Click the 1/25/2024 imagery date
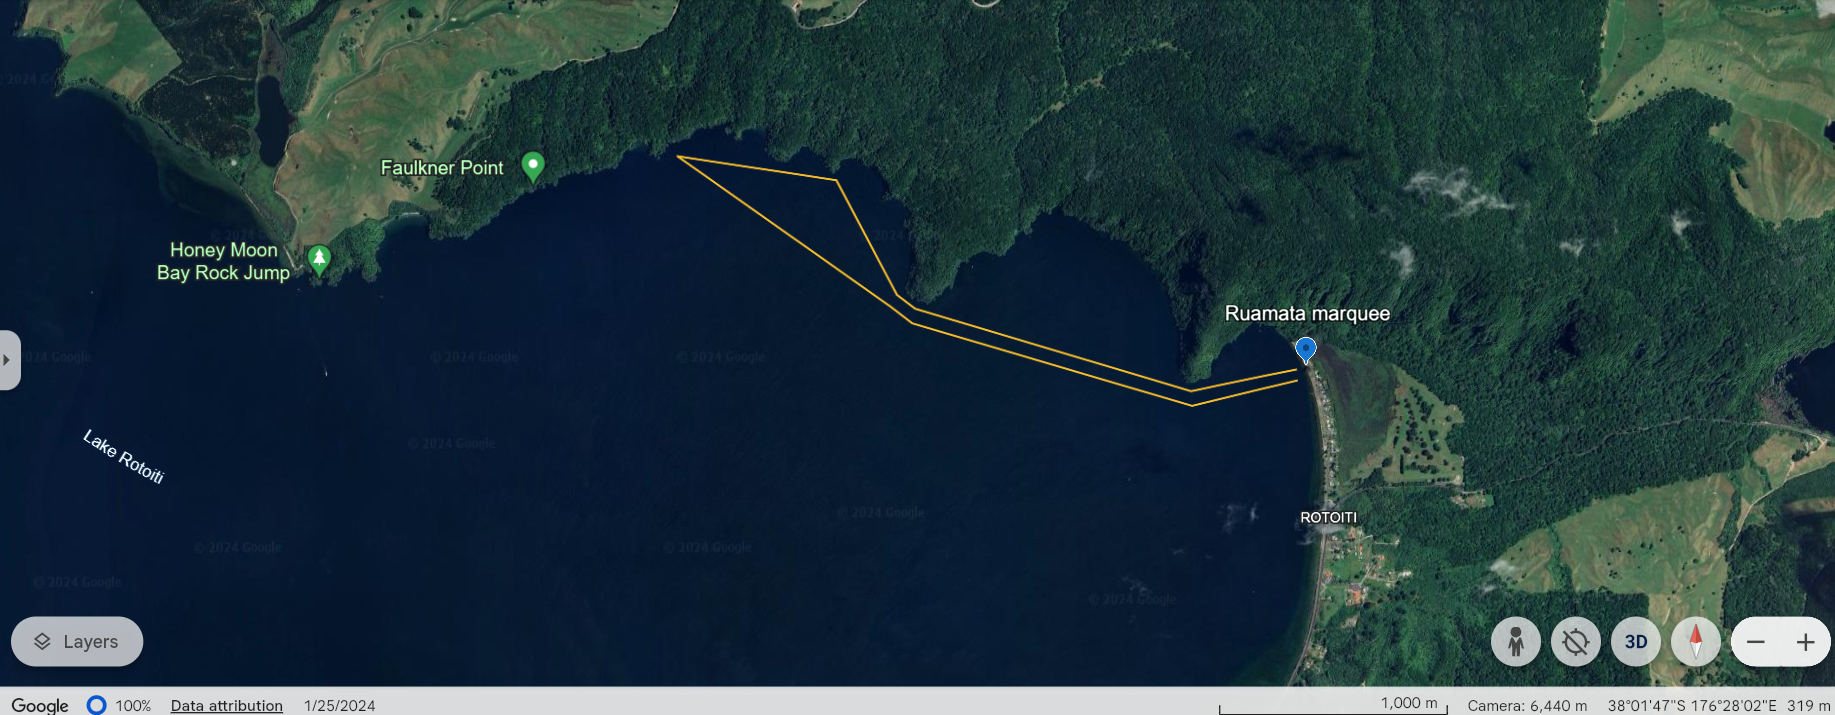Image resolution: width=1835 pixels, height=715 pixels. tap(340, 705)
